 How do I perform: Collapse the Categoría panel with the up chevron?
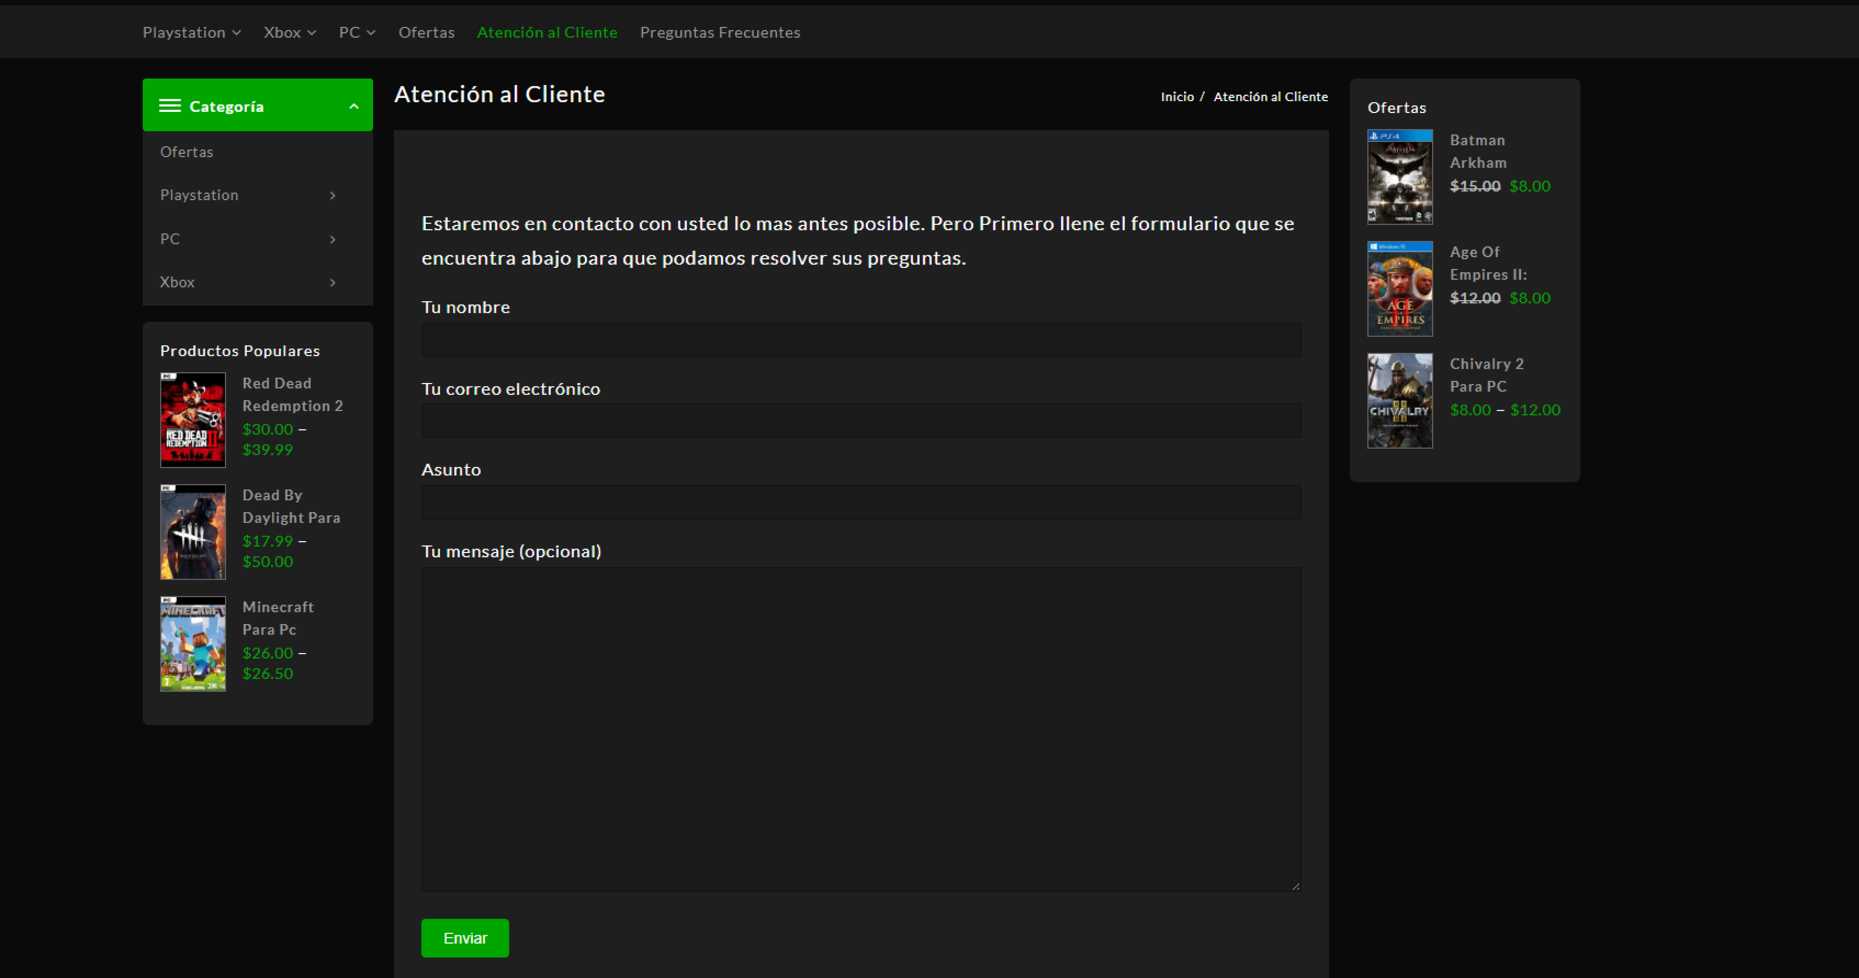354,106
